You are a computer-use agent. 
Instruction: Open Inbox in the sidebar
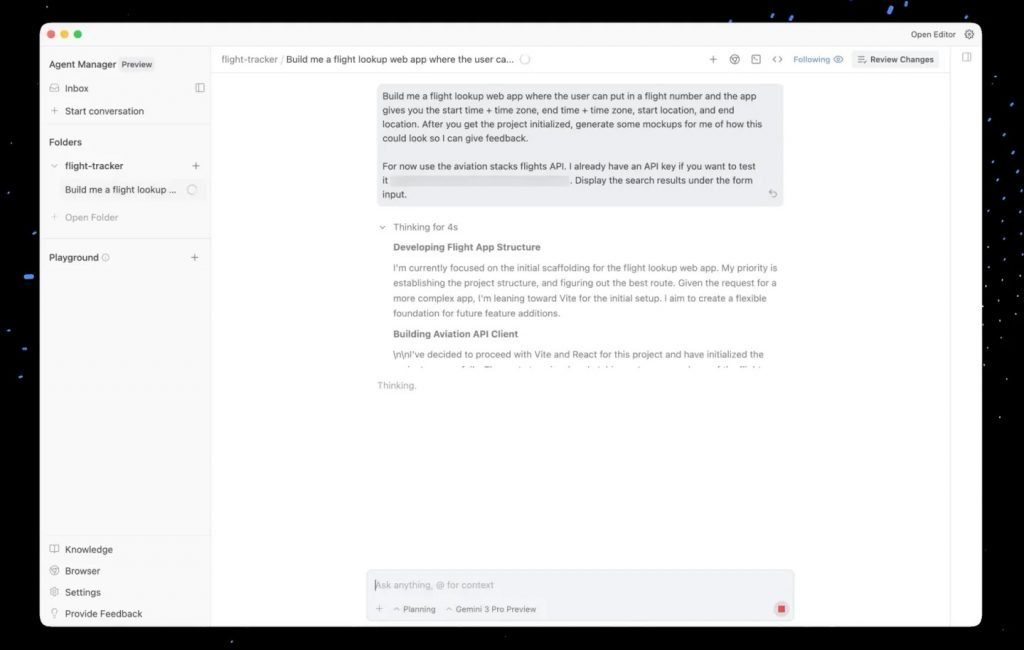76,88
